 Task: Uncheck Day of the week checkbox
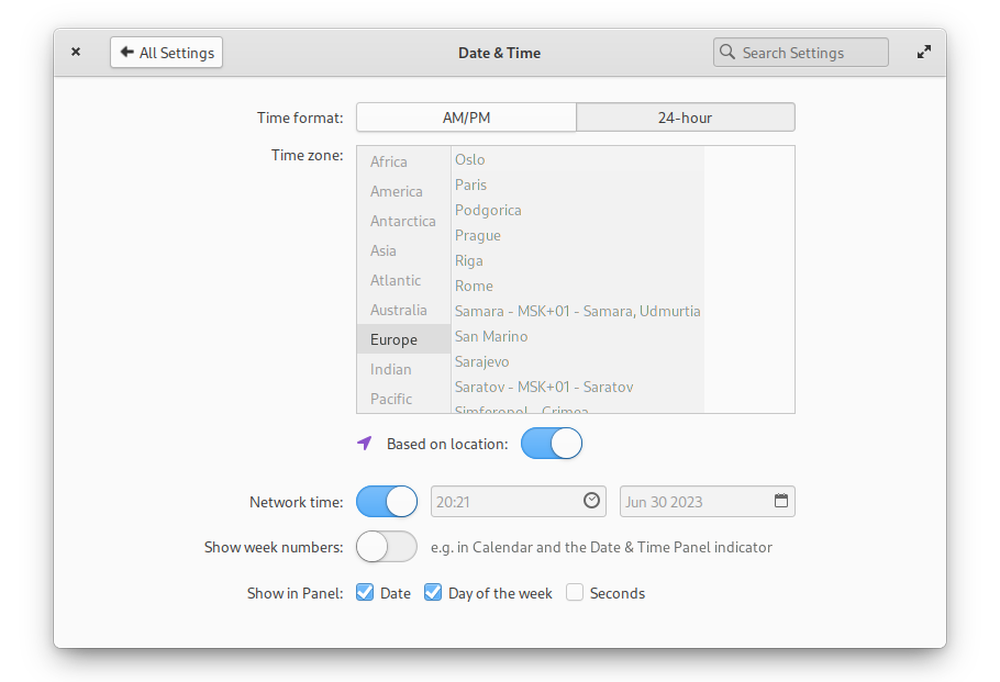pyautogui.click(x=433, y=593)
